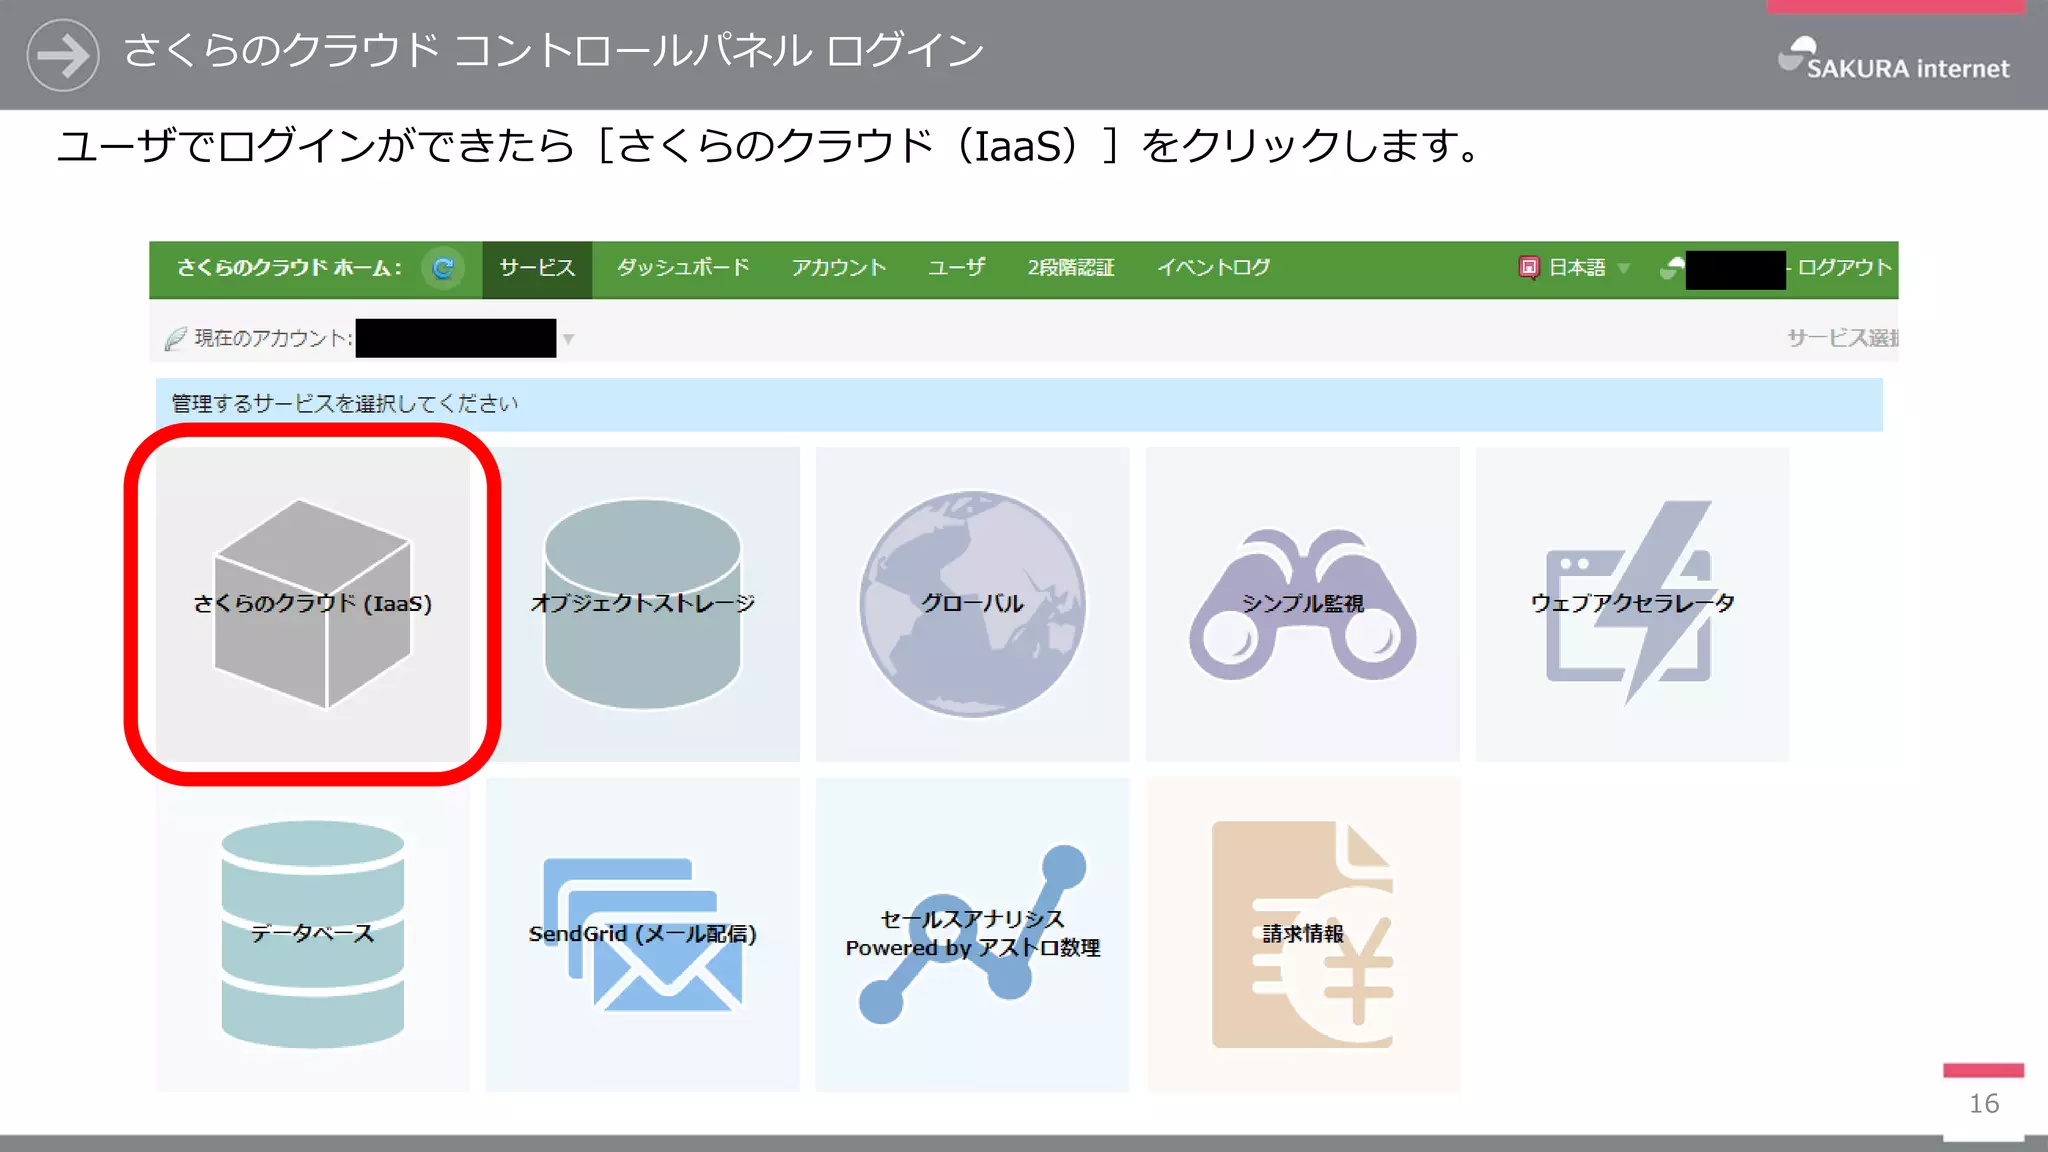Expand the 現在のアカウント account dropdown arrow
The height and width of the screenshot is (1152, 2048).
tap(568, 339)
